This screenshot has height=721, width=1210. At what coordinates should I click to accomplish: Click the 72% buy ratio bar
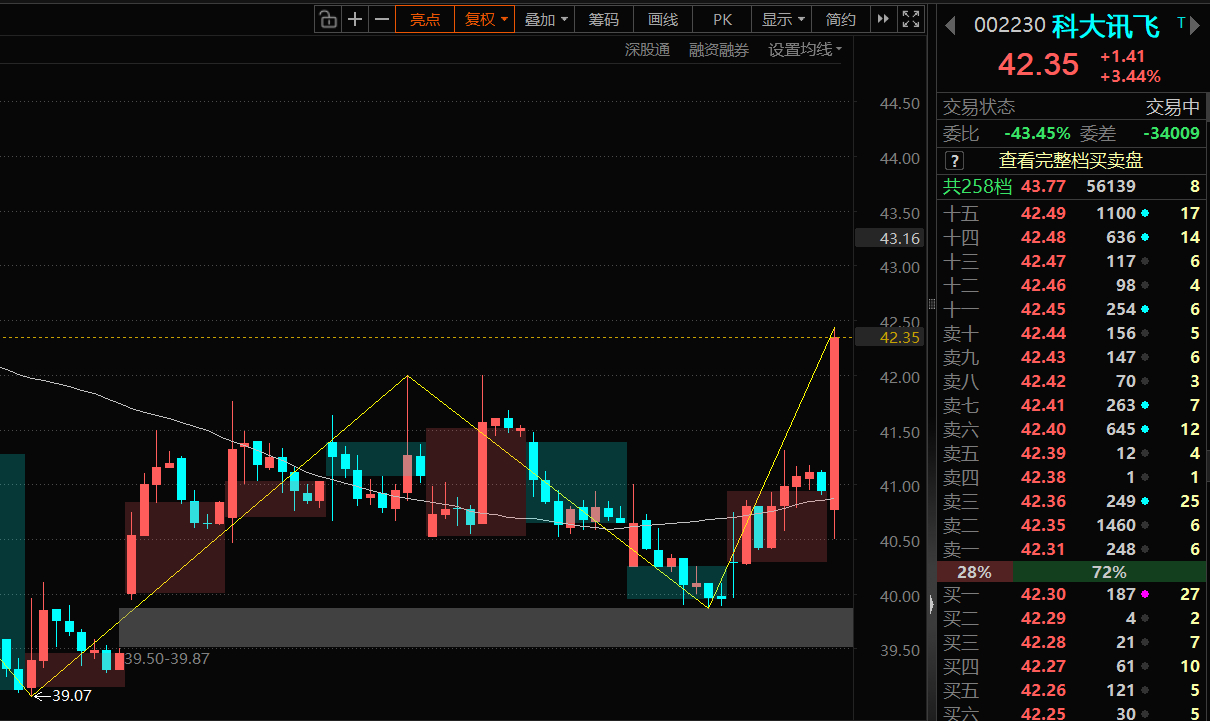pyautogui.click(x=1110, y=572)
